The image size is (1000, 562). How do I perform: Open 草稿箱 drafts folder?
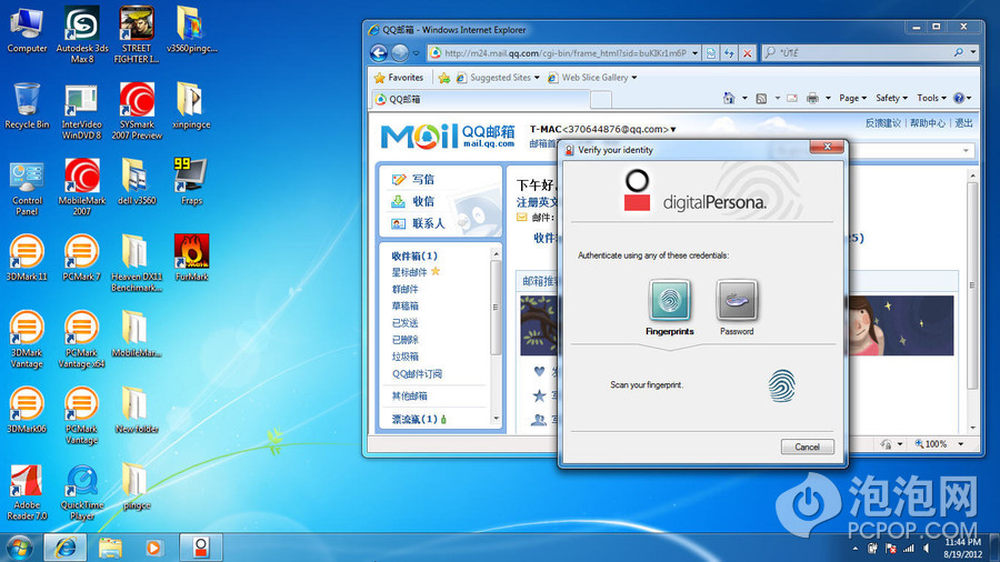pos(405,306)
